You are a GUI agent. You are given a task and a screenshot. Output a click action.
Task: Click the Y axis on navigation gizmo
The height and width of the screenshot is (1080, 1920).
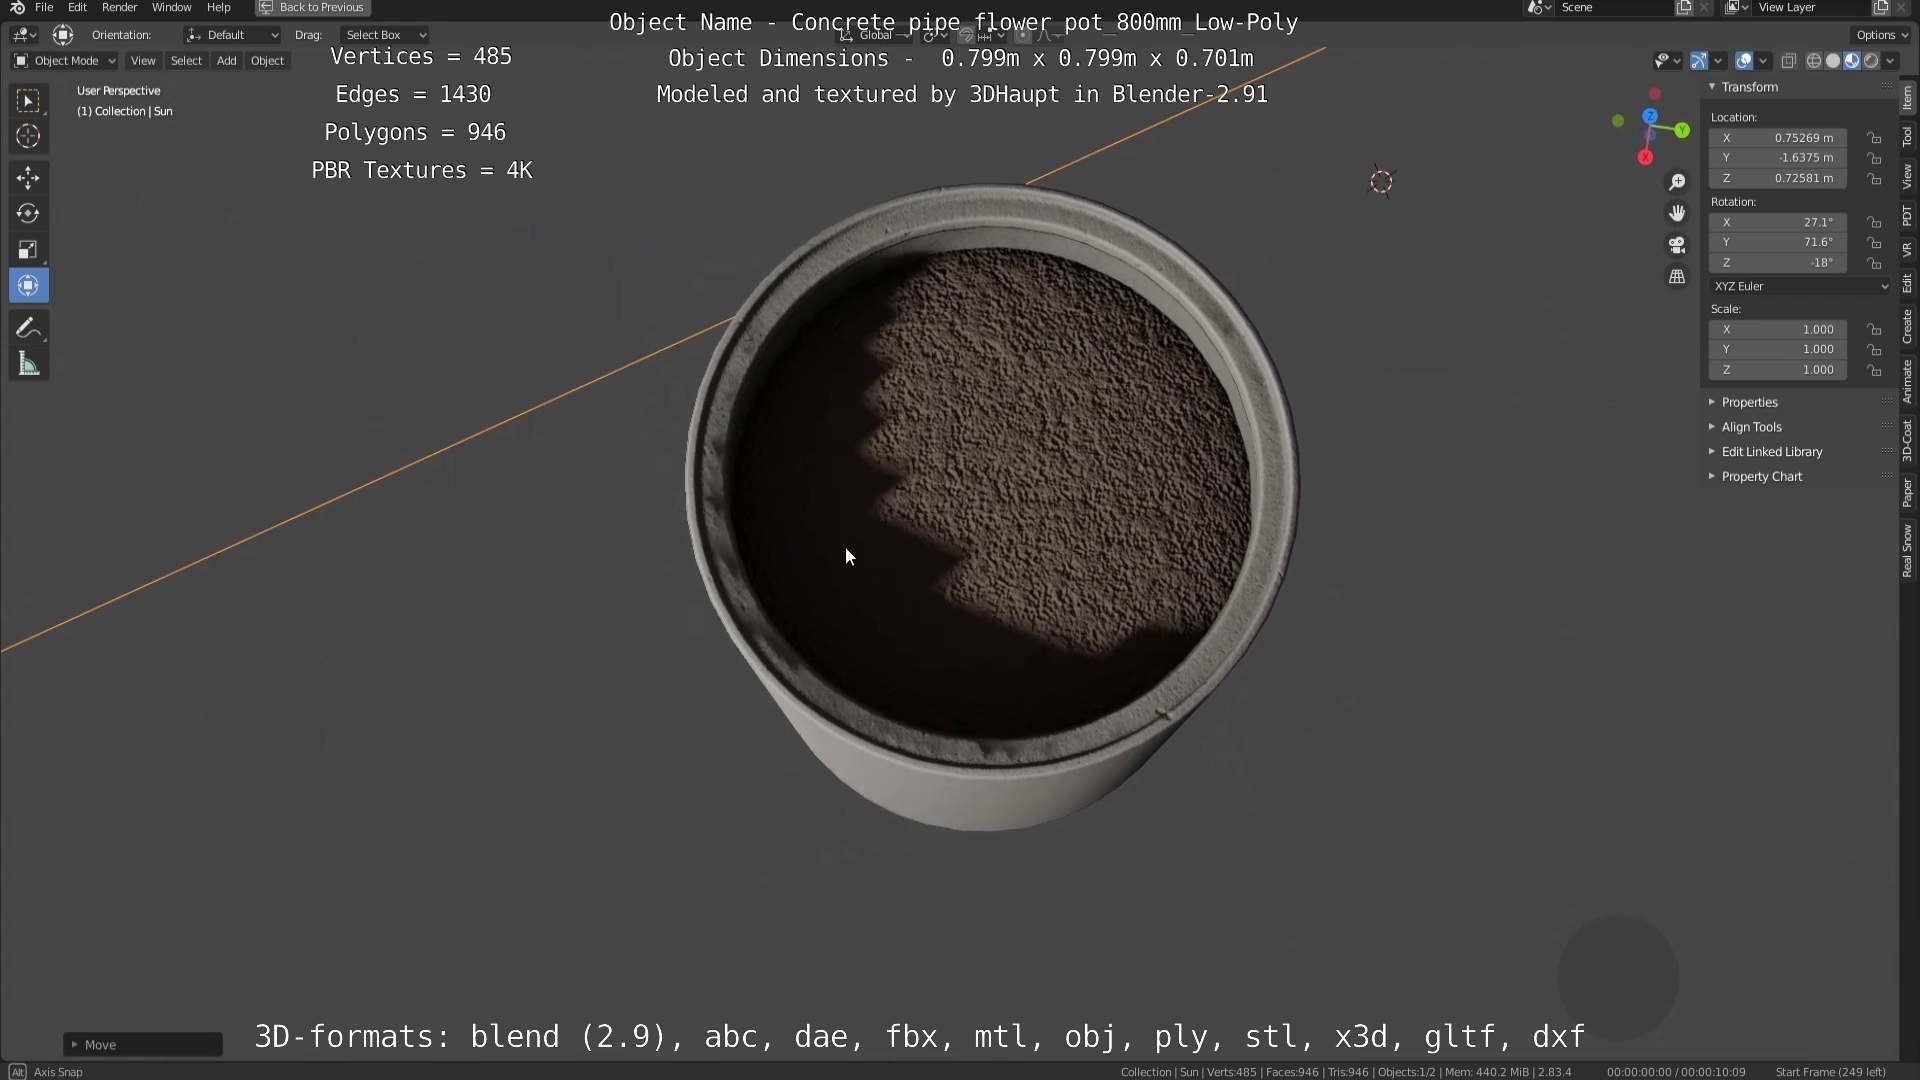click(1682, 130)
